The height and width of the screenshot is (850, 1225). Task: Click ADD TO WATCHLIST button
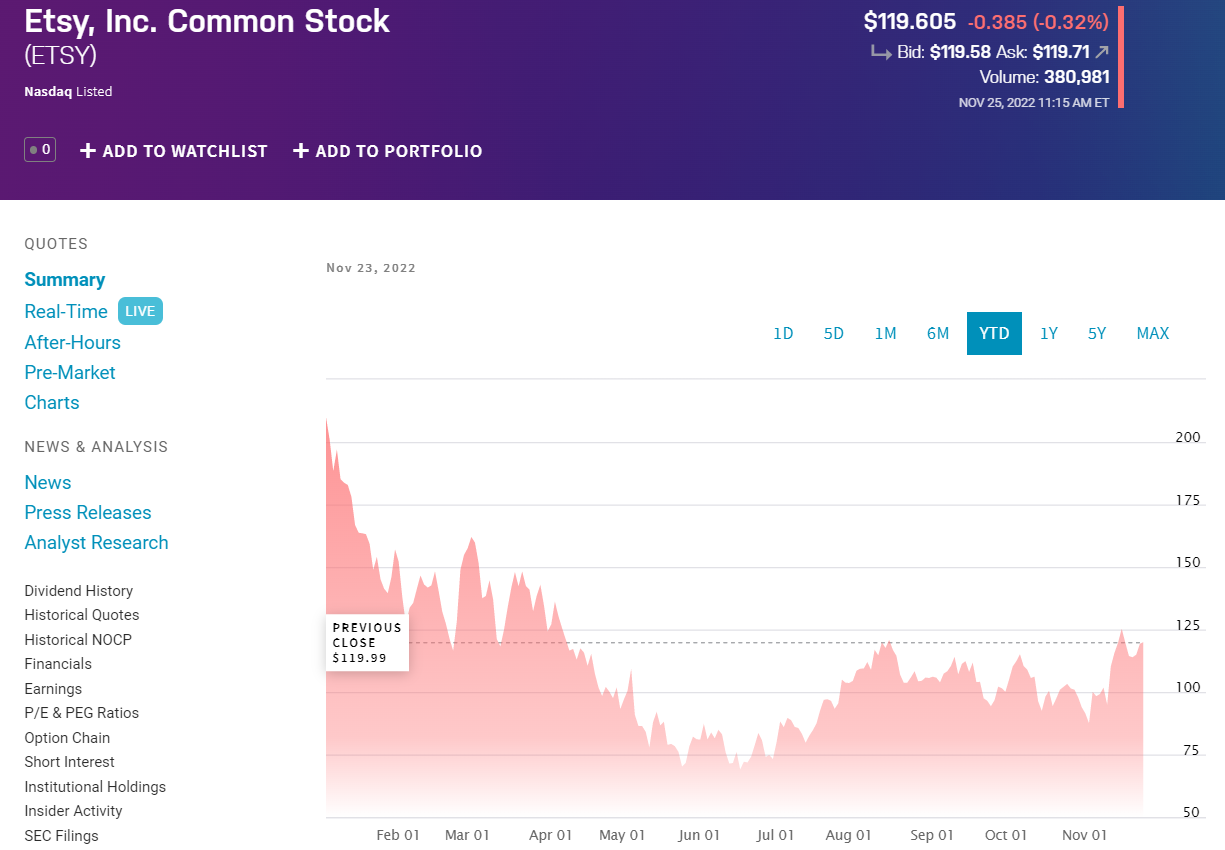[x=174, y=151]
